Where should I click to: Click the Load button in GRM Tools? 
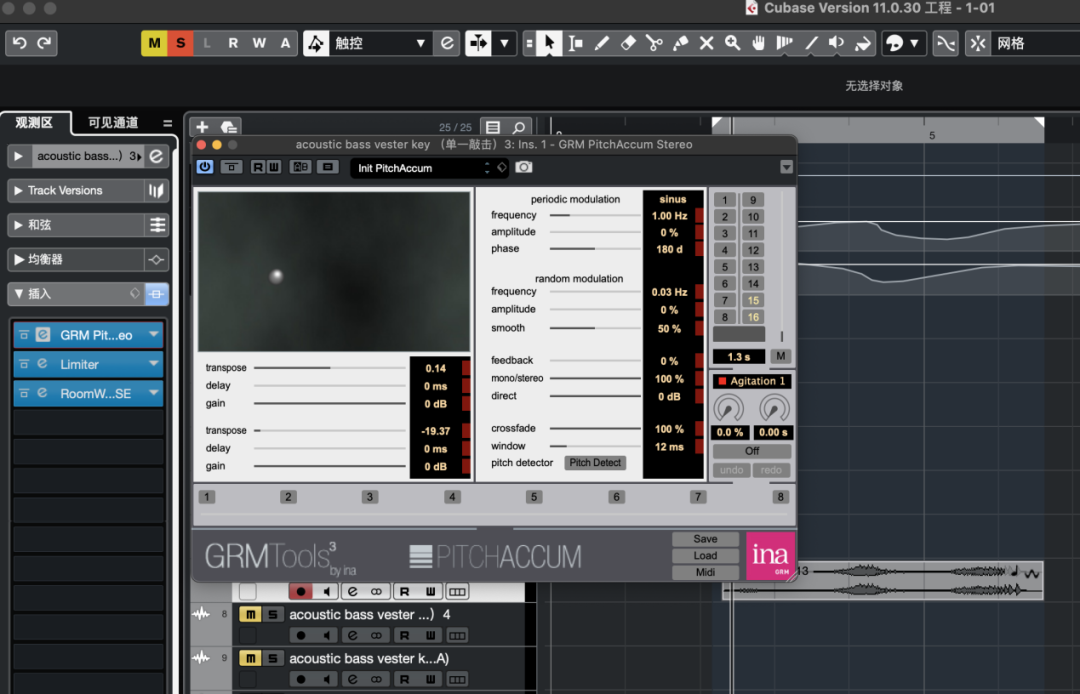click(705, 556)
